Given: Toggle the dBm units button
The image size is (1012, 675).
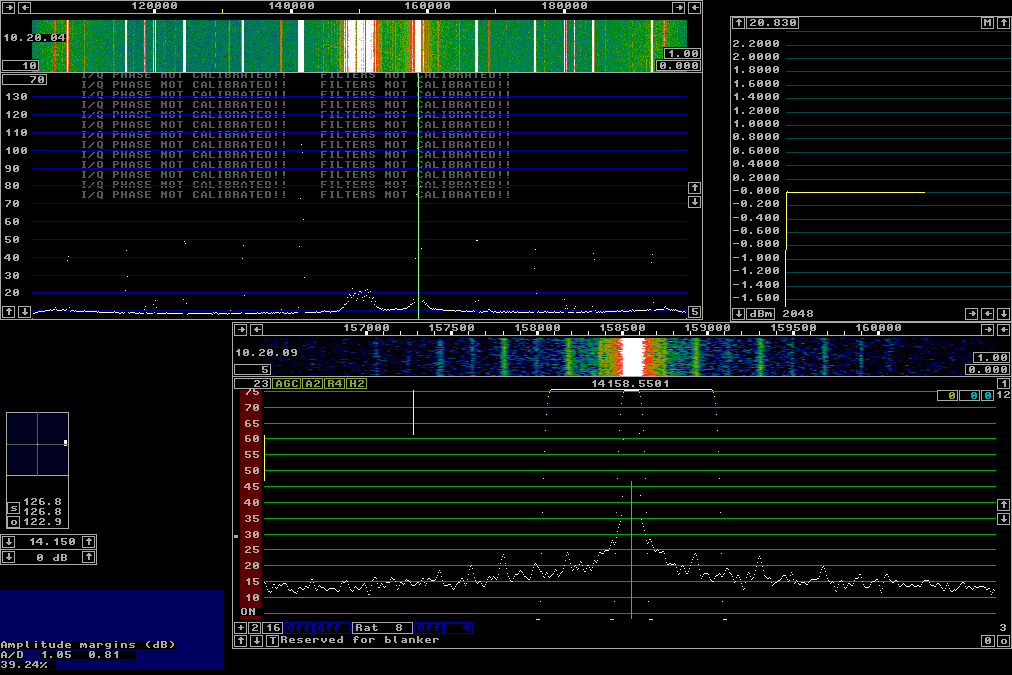Looking at the screenshot, I should tap(761, 314).
